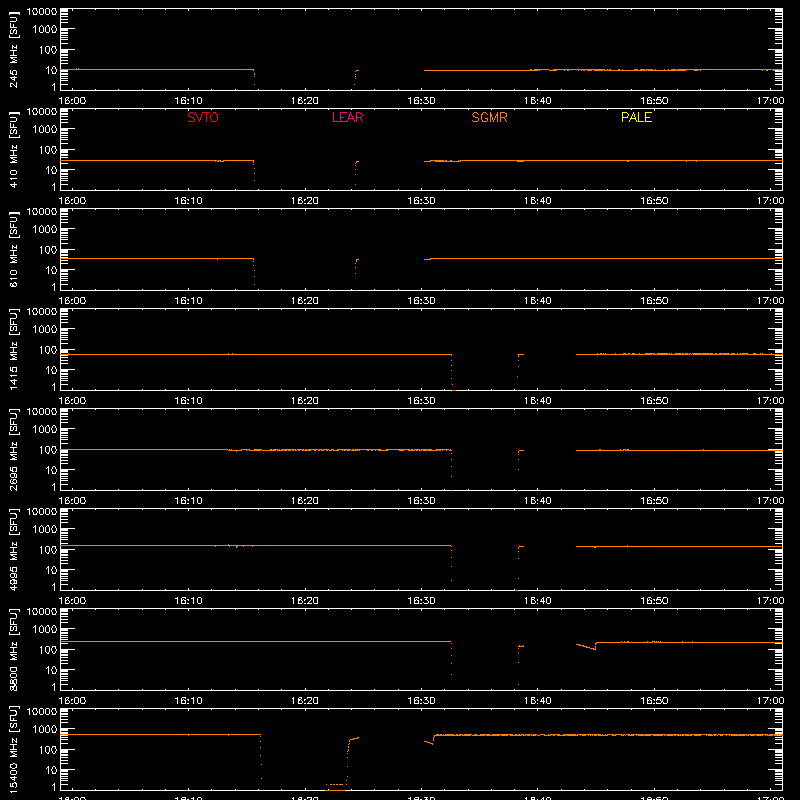800x800 pixels.
Task: Click 16:30 tick under the 8800 MHz plot
Action: pos(421,701)
